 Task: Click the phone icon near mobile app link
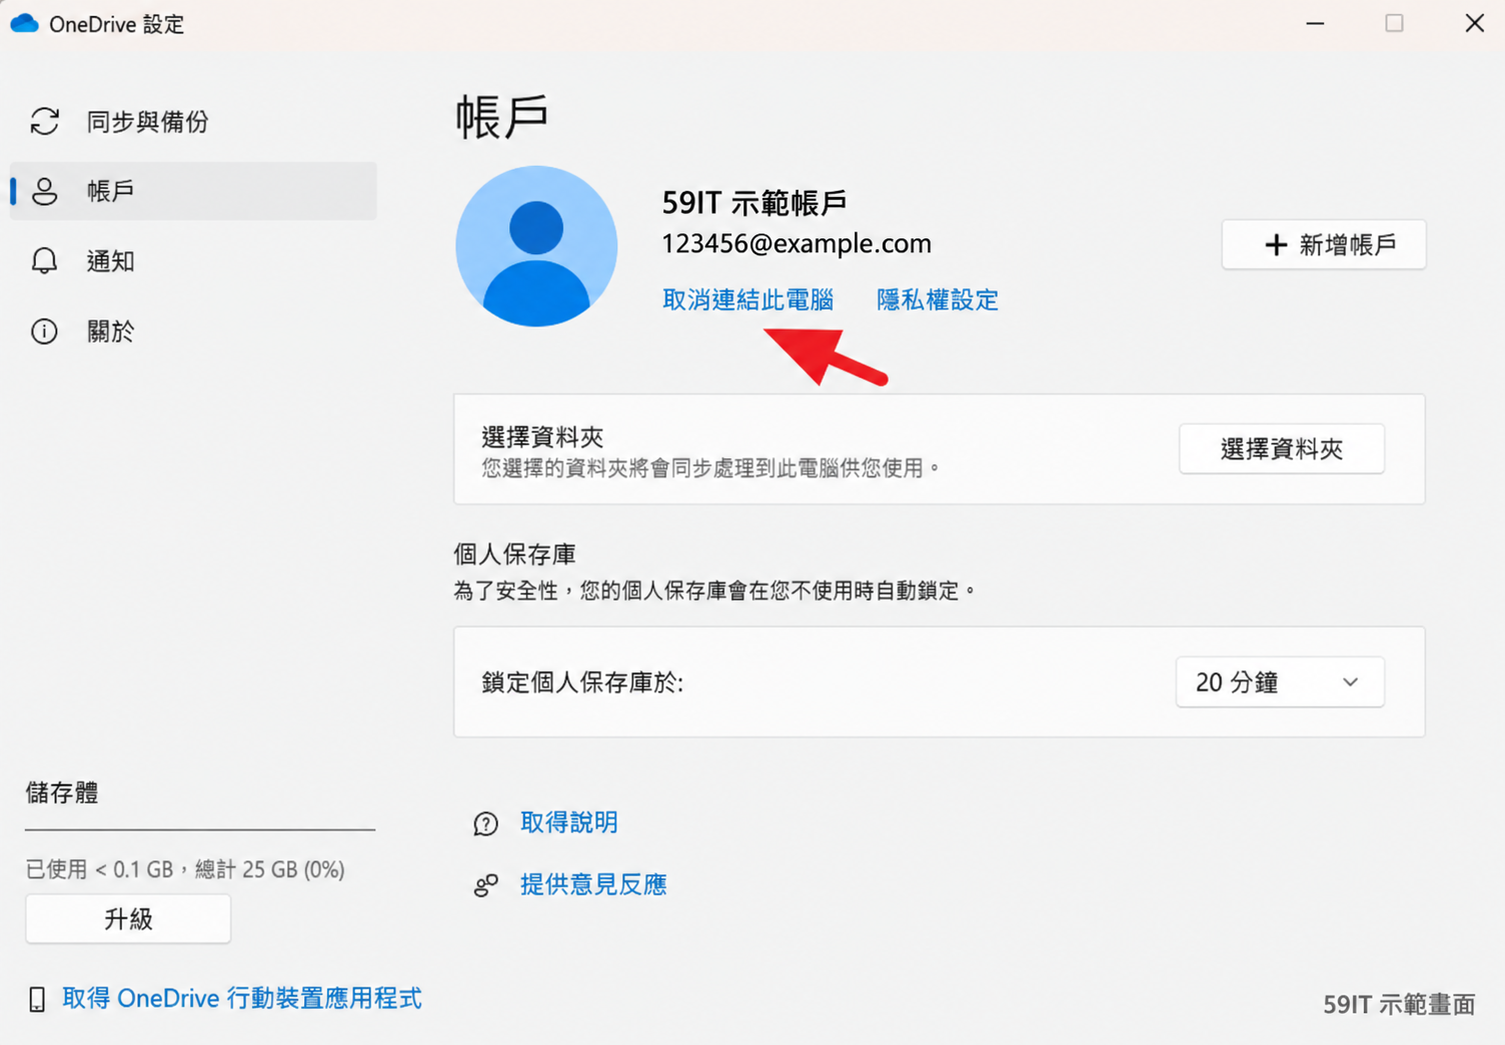tap(37, 999)
